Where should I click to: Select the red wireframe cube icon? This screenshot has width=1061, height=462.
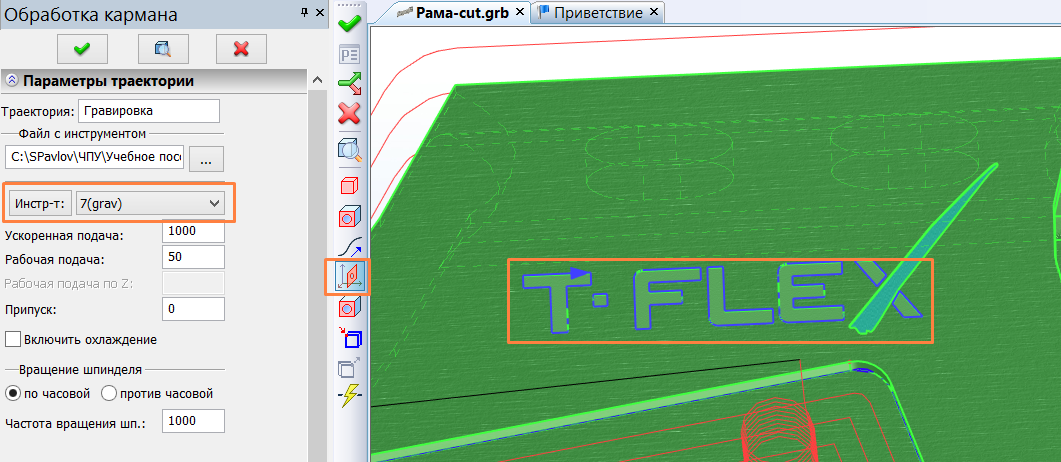click(x=348, y=185)
